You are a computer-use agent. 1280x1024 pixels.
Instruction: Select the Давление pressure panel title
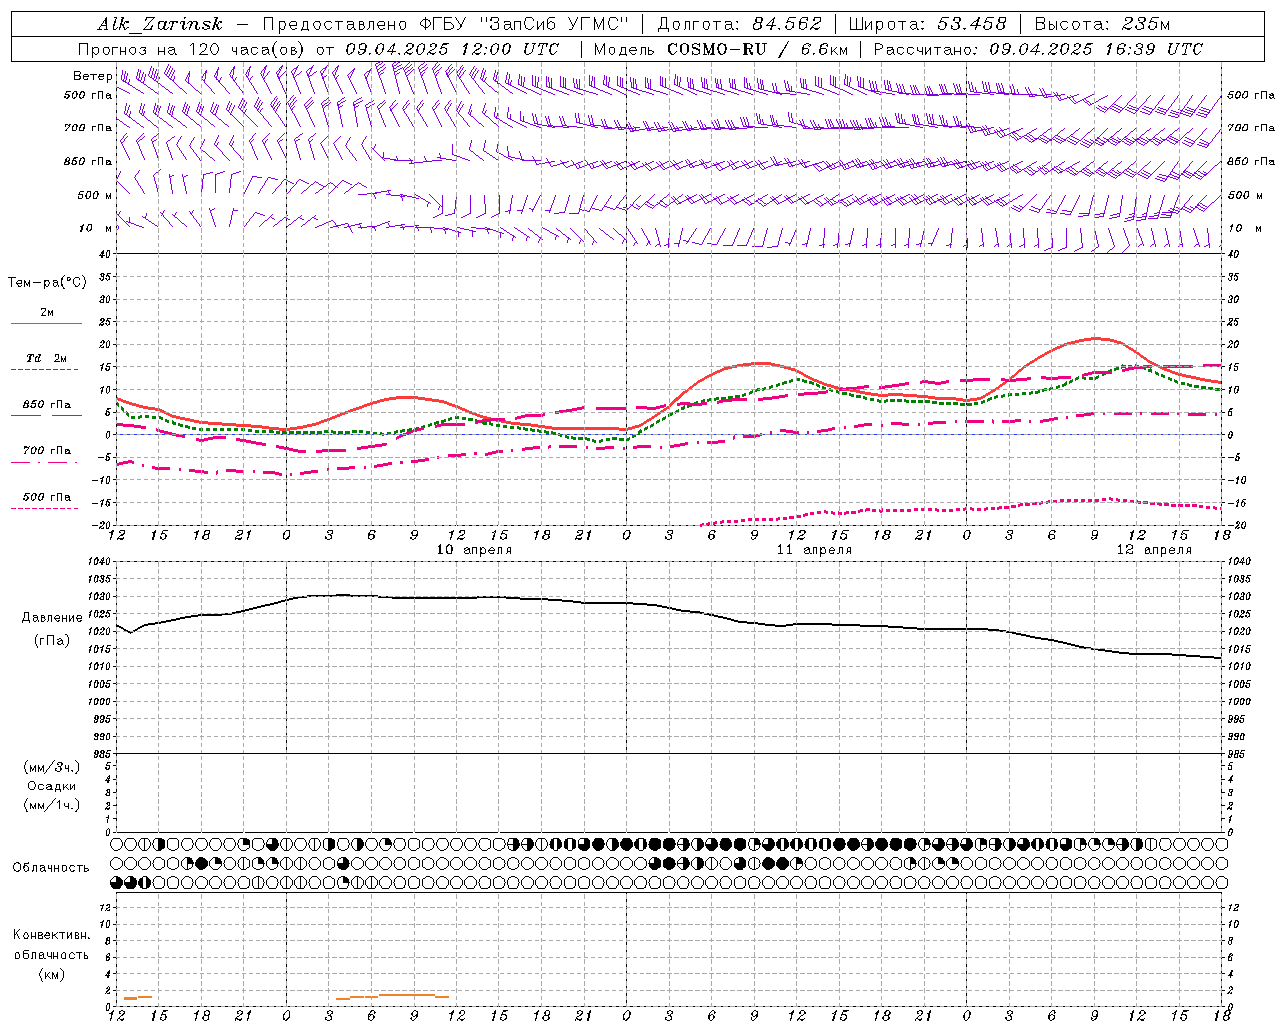tap(52, 618)
